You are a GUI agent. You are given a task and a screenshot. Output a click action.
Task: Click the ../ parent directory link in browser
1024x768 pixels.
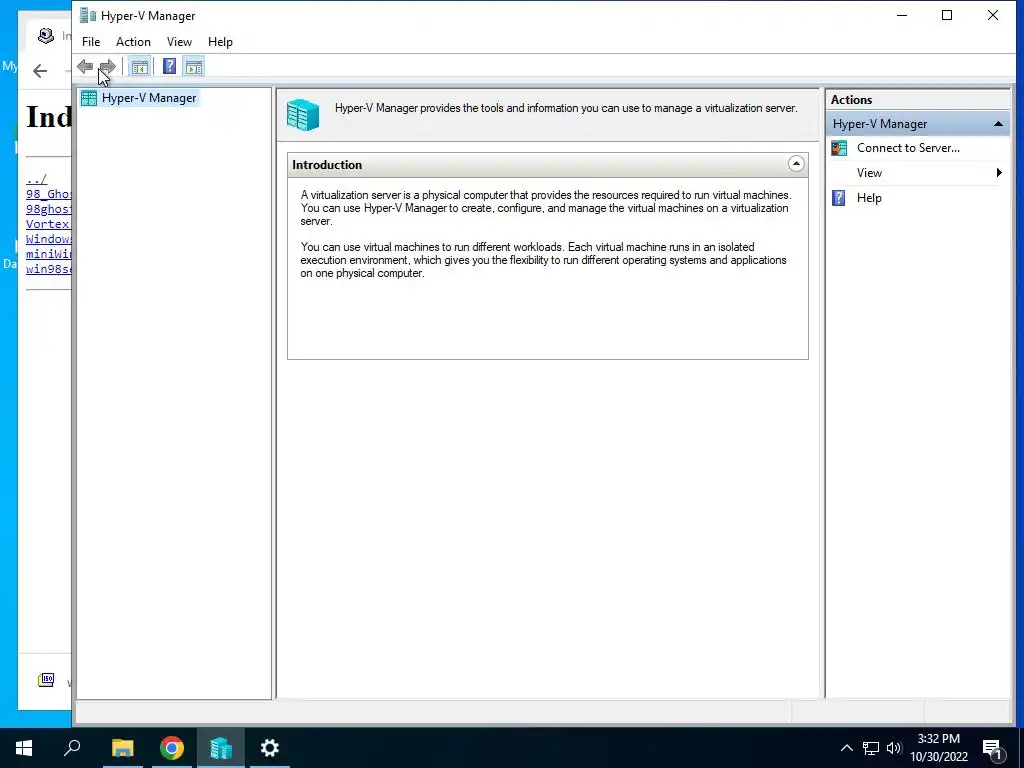point(37,178)
